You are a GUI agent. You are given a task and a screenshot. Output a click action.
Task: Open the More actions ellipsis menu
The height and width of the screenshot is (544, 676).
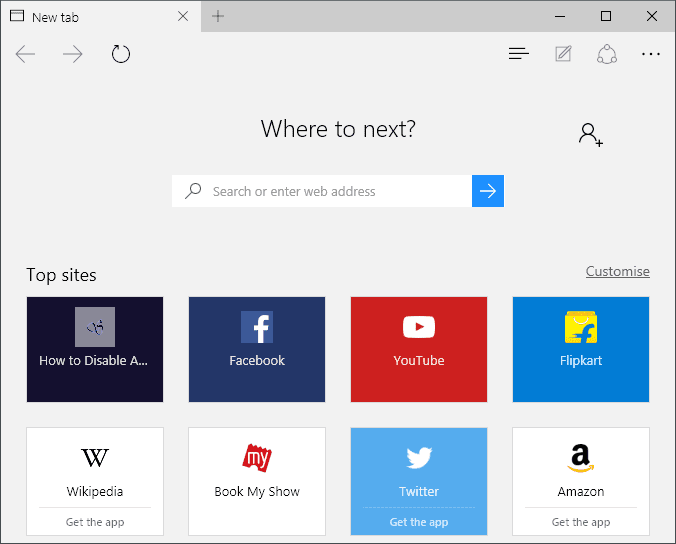click(651, 54)
